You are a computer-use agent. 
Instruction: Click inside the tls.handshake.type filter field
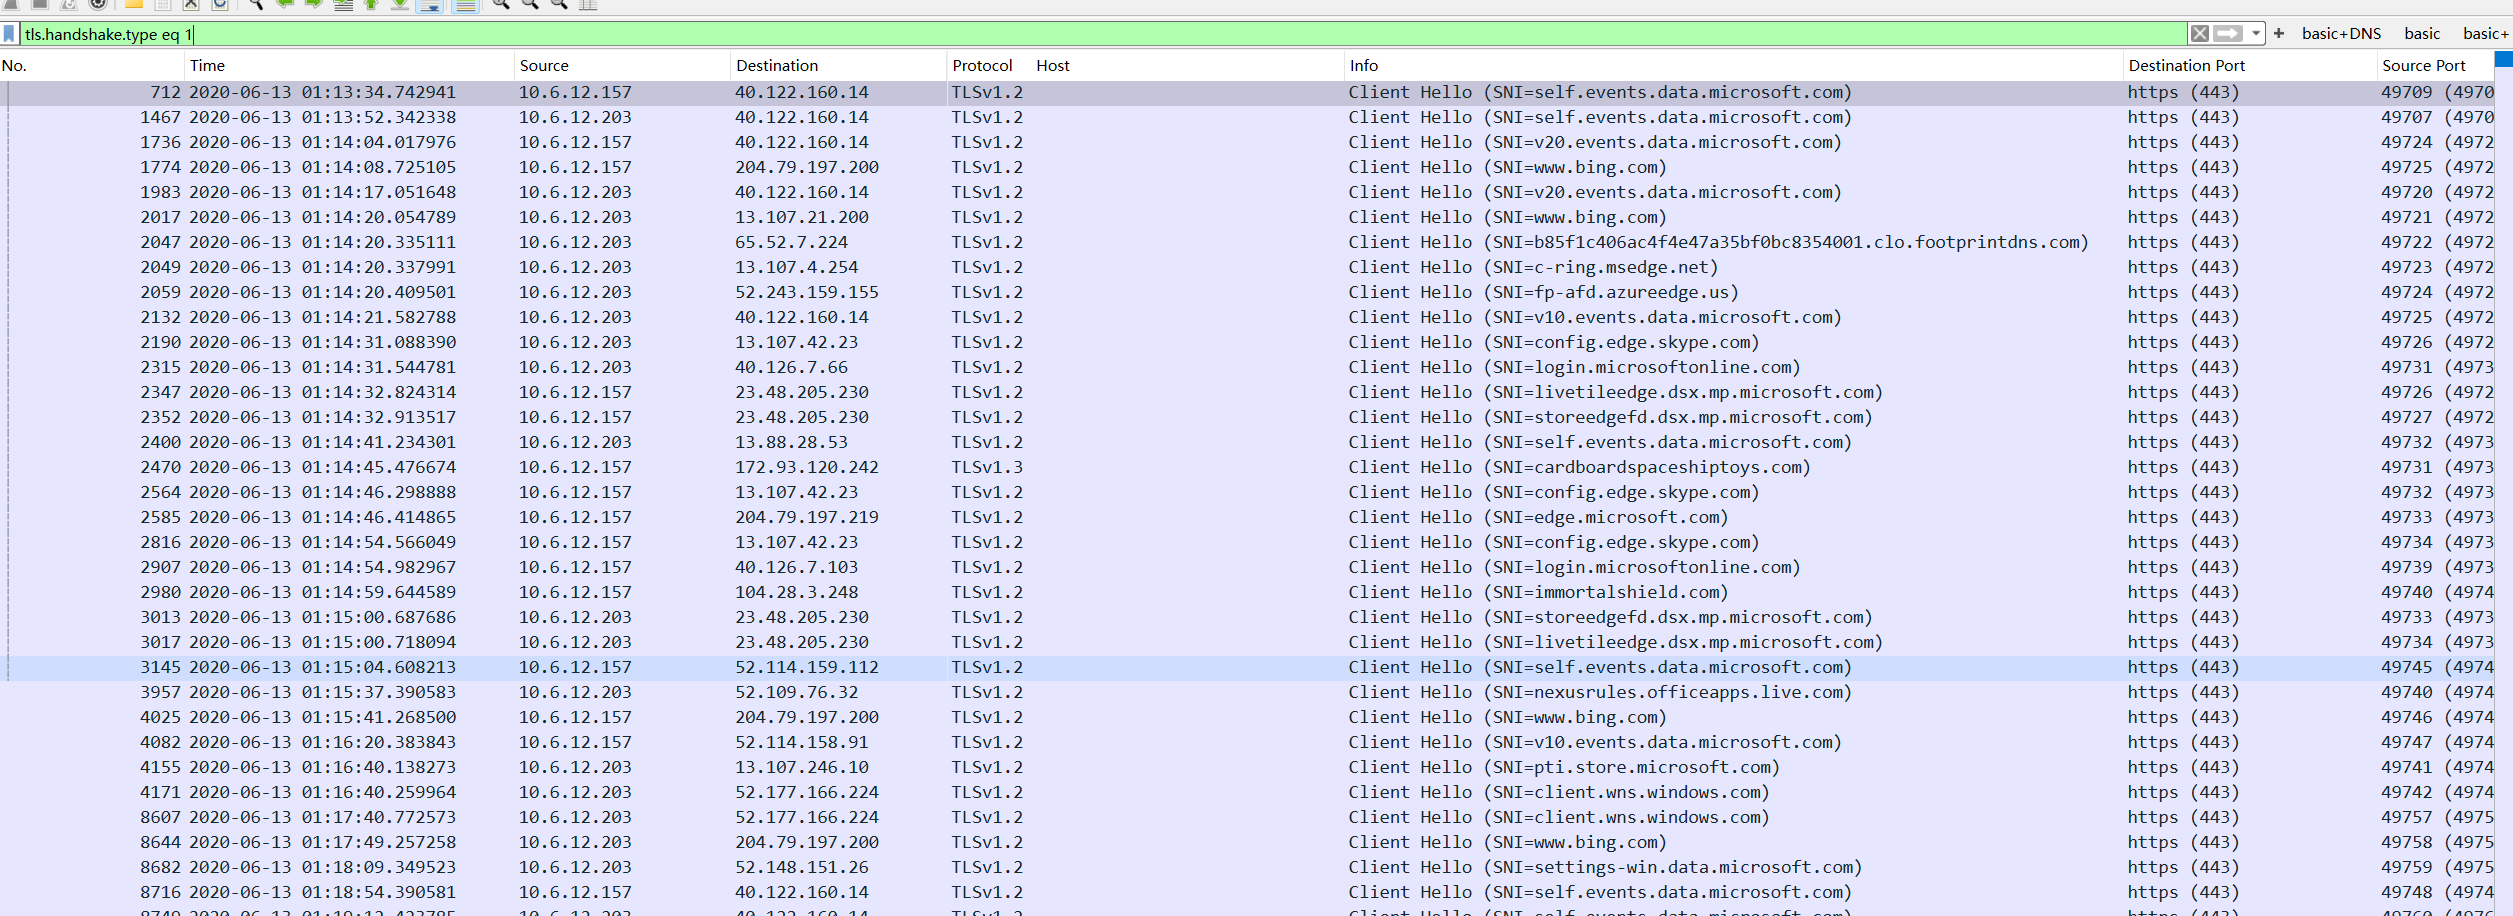click(x=1000, y=34)
